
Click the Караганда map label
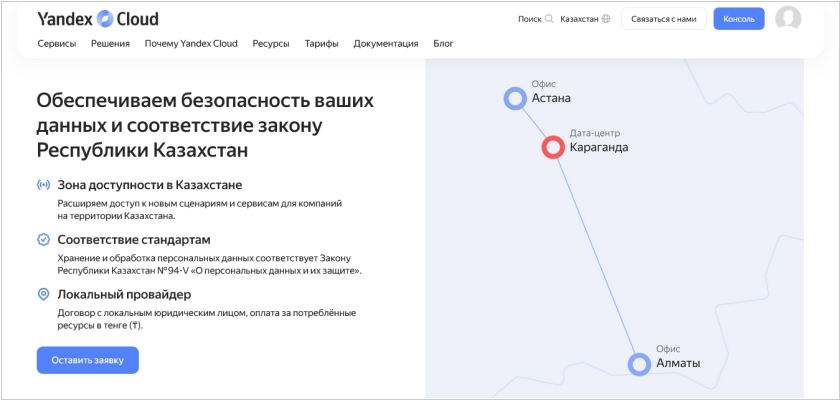point(599,147)
